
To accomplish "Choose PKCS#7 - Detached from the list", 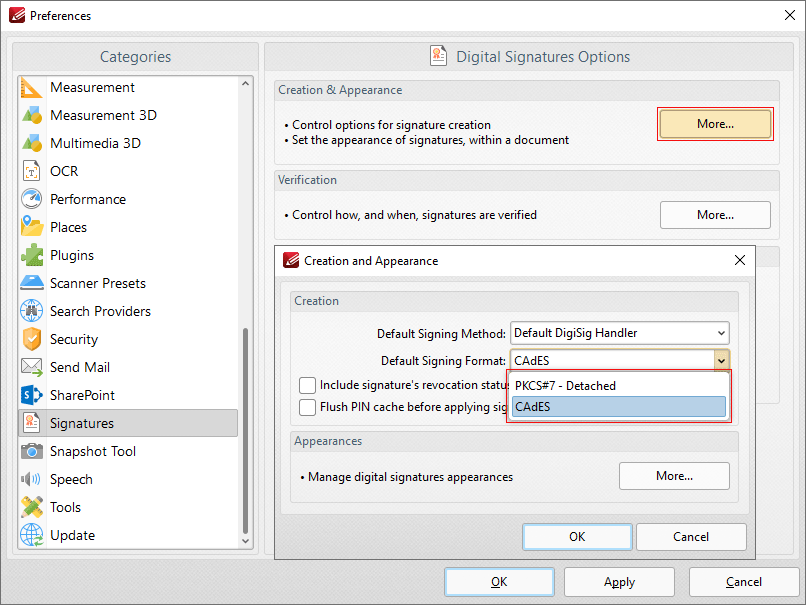I will tap(619, 386).
